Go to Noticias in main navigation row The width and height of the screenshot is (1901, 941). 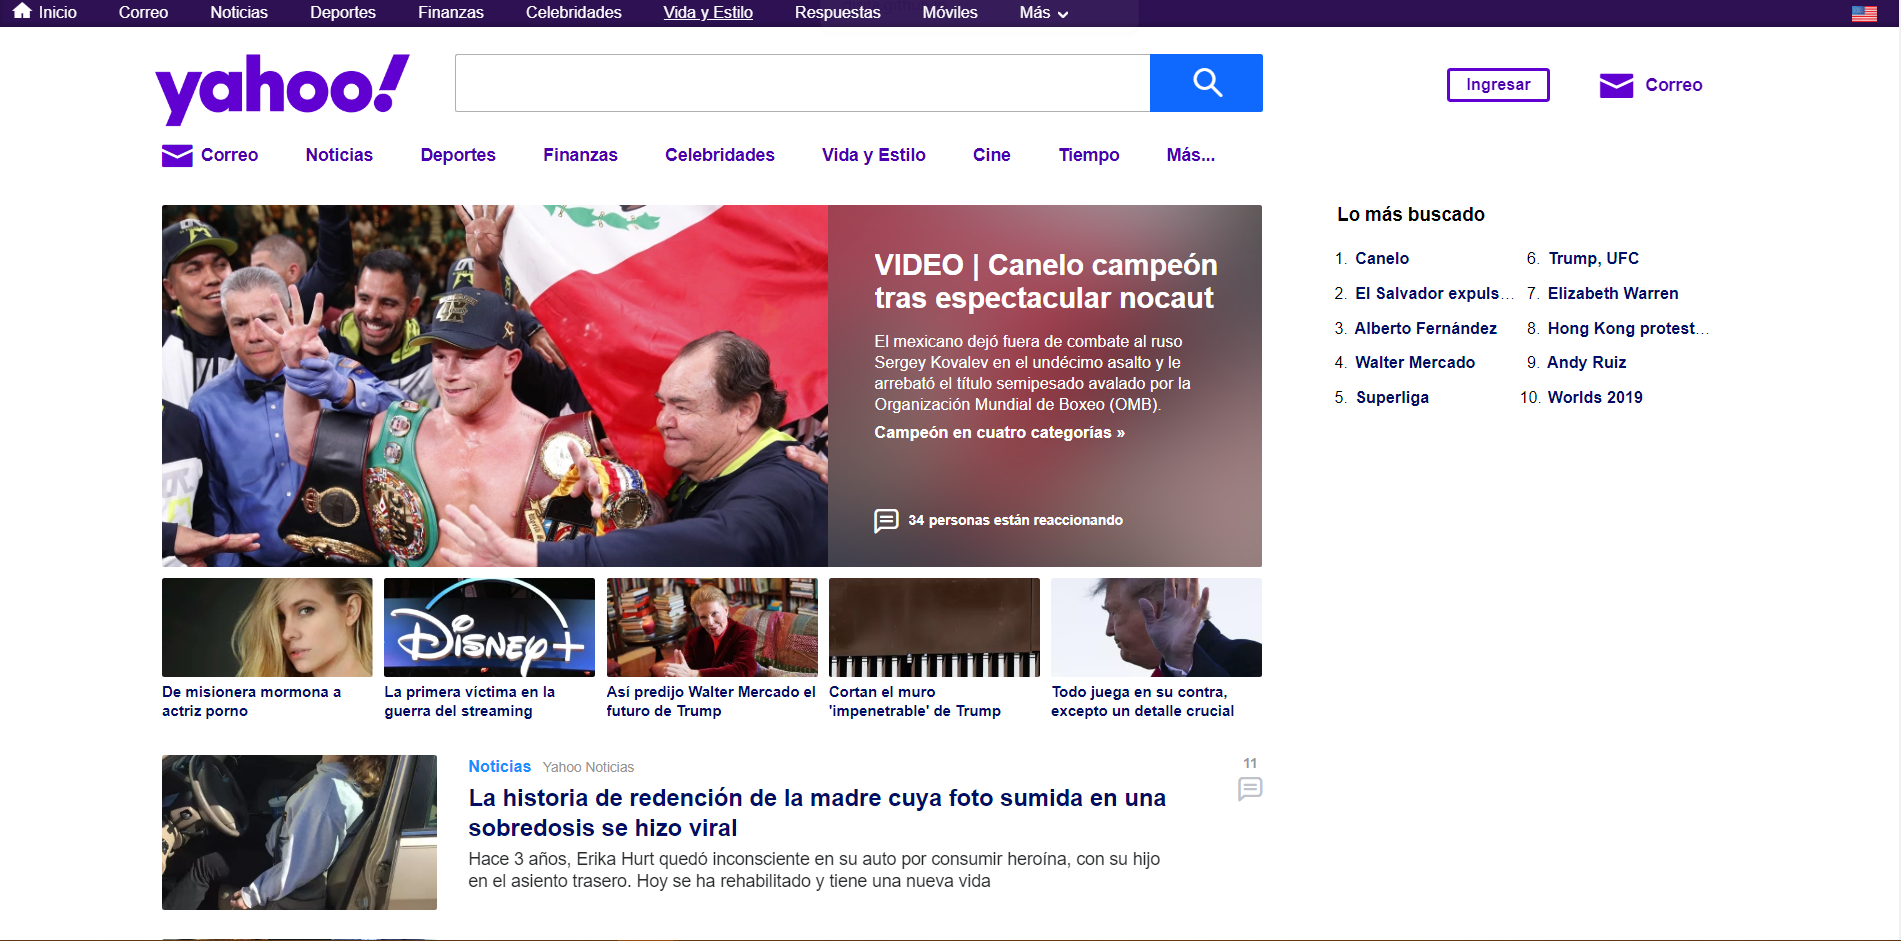(339, 155)
